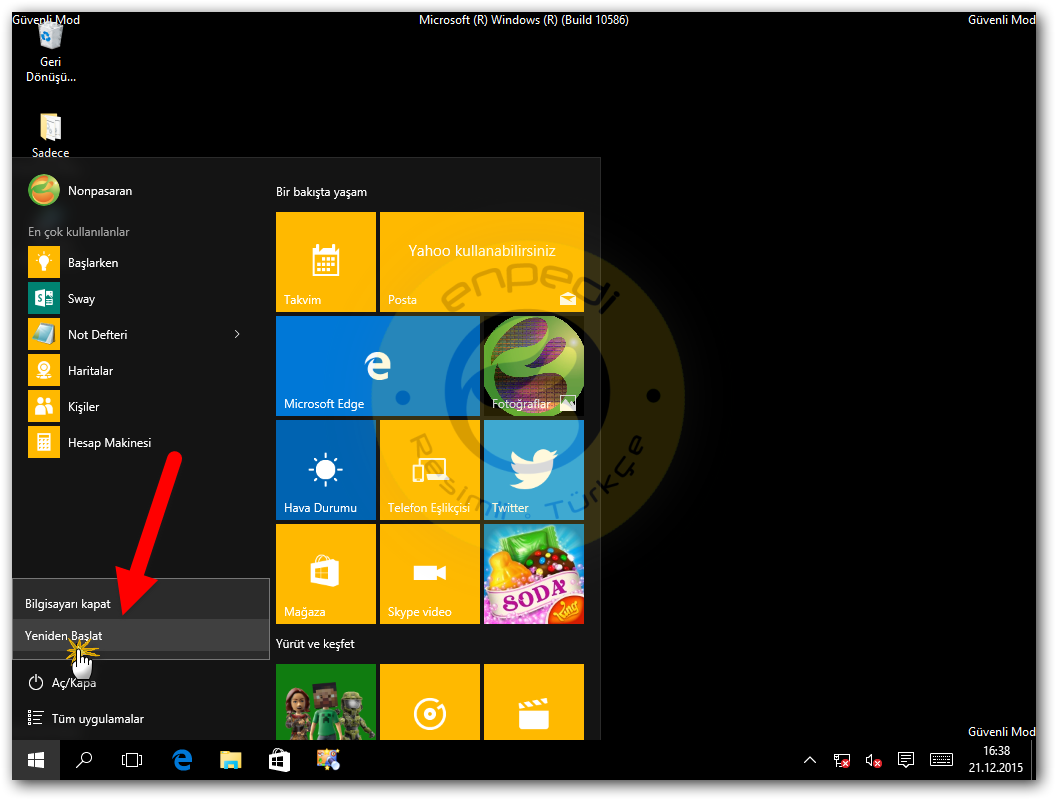
Task: Open the Hava Durumu weather tile
Action: [x=326, y=469]
